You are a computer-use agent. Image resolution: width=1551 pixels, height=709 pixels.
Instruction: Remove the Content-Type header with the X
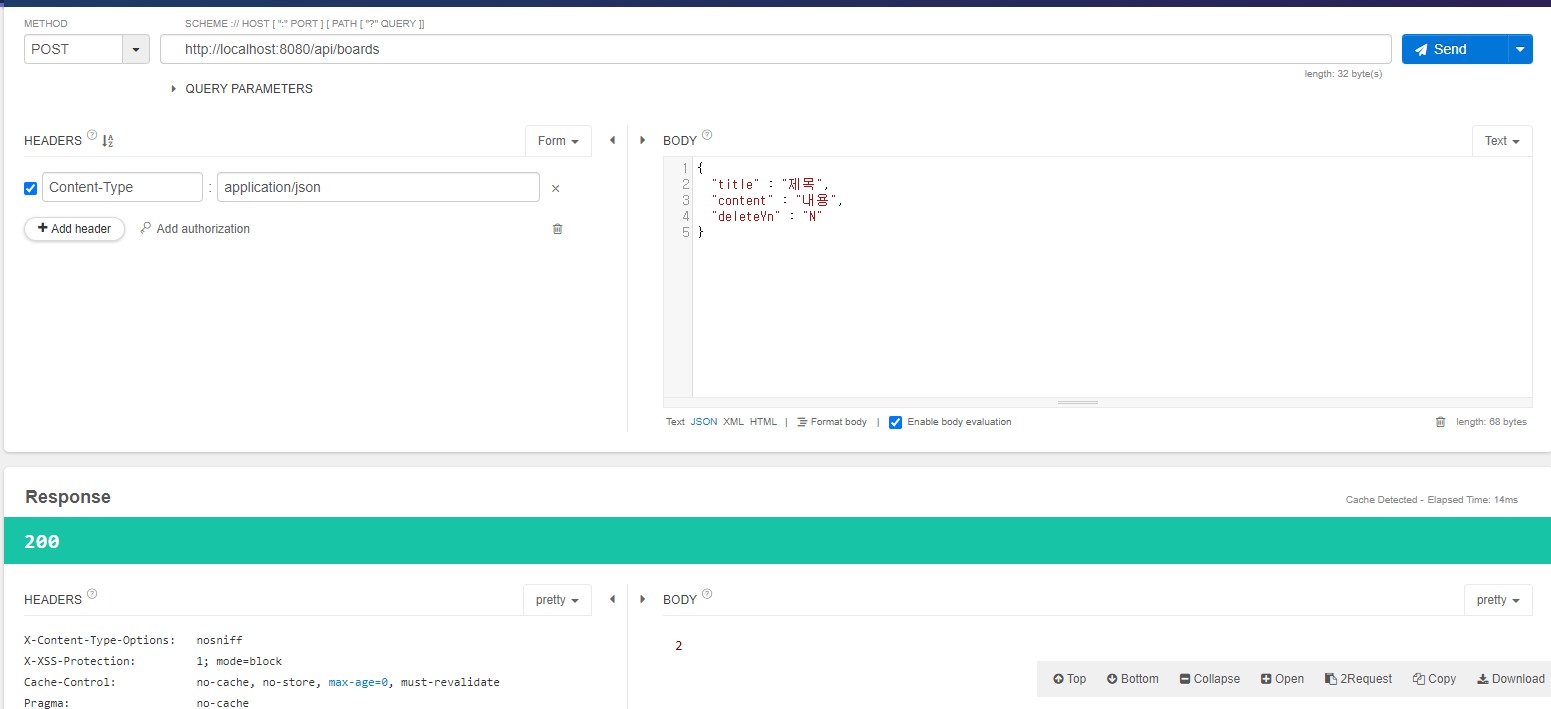click(x=556, y=188)
